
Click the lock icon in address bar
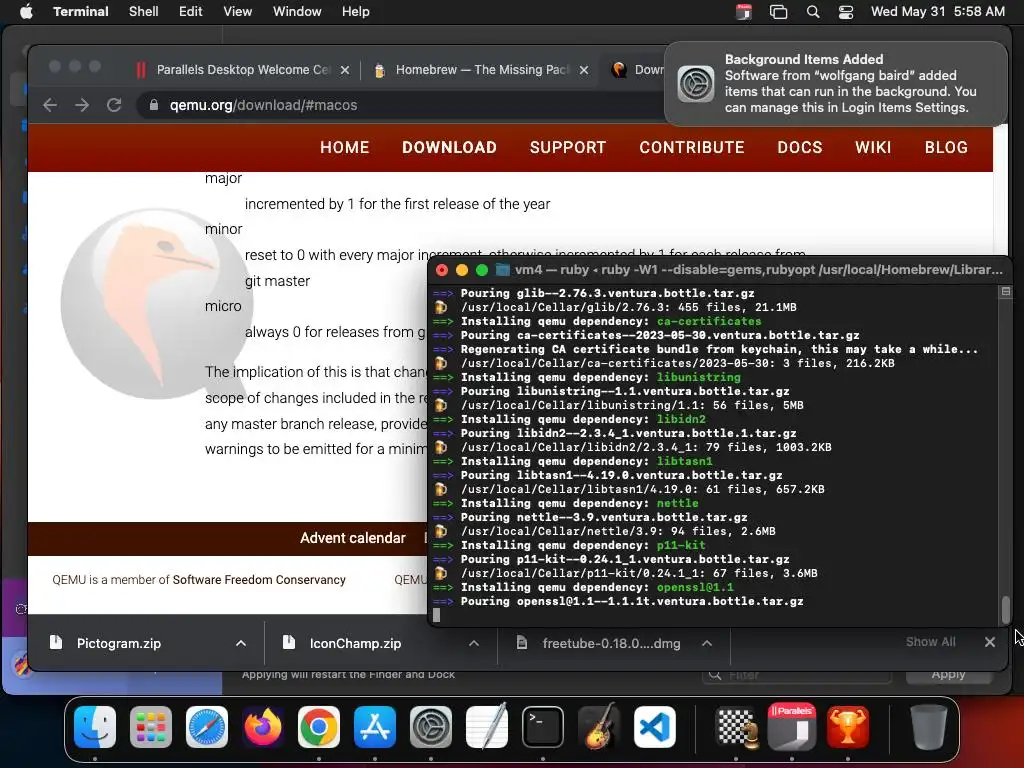point(154,105)
